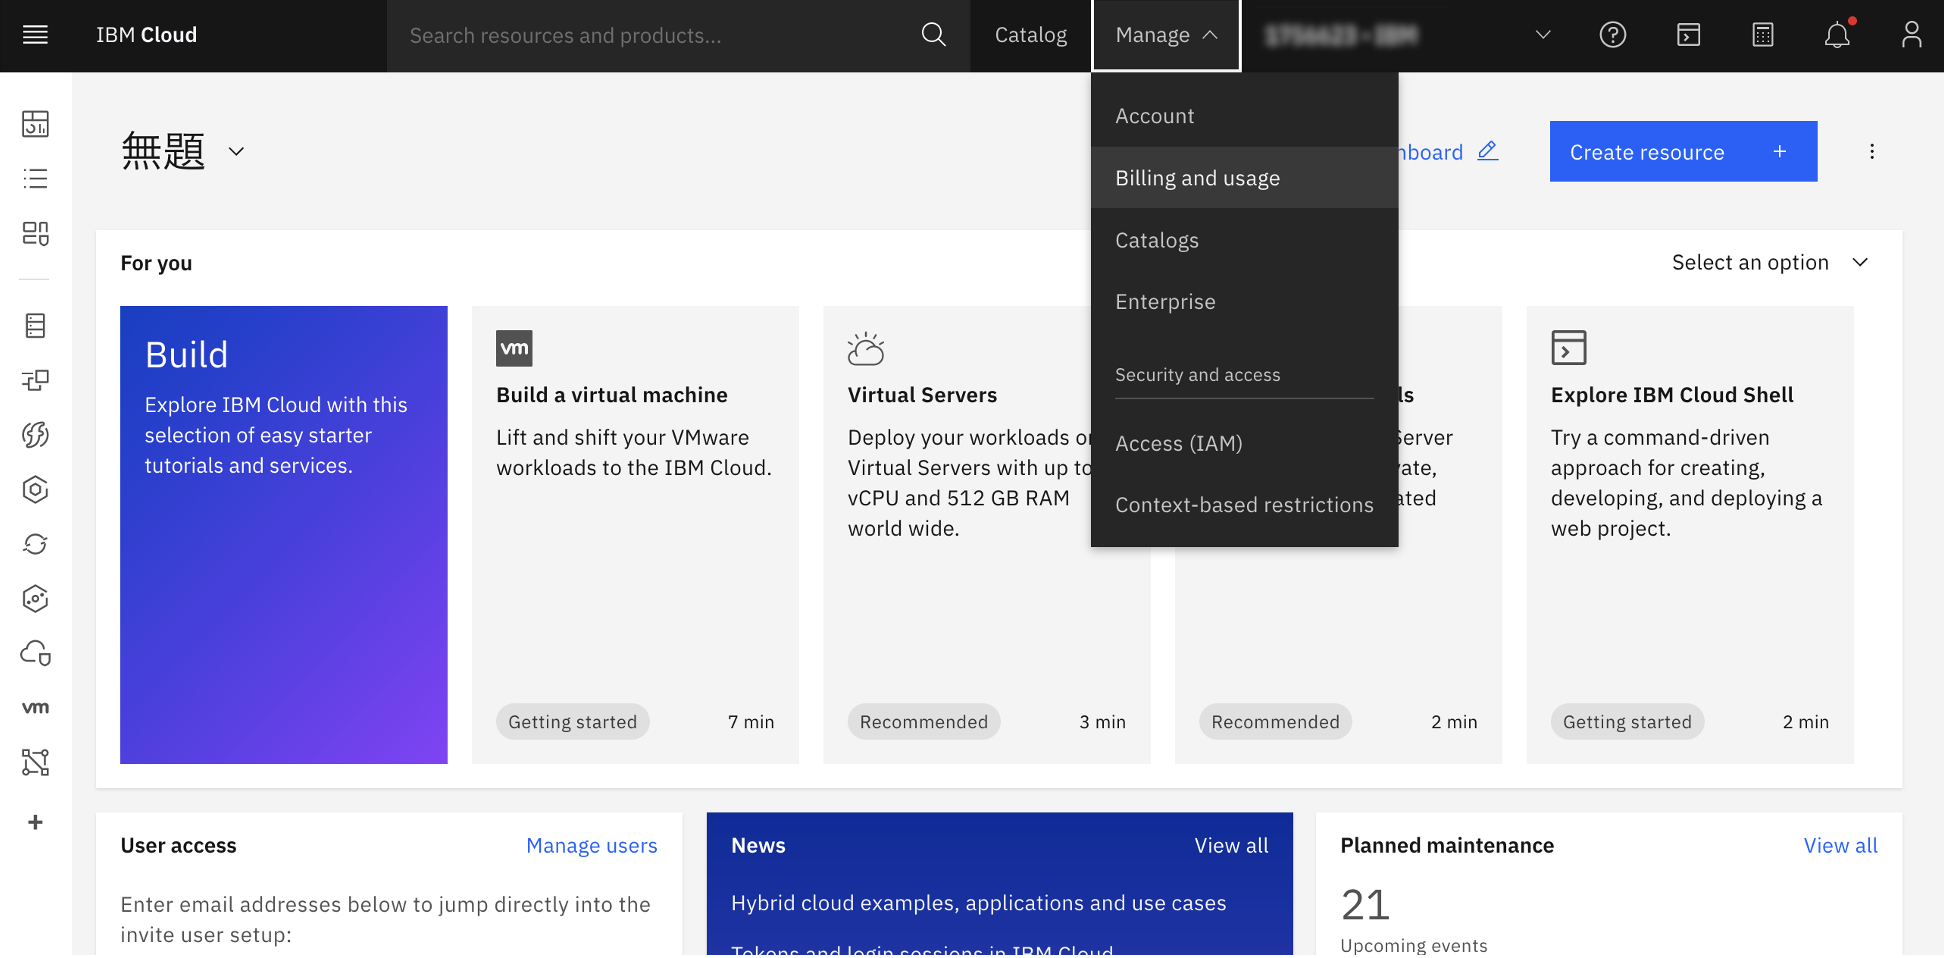Click the sidebar tiles-with-shield icon

(x=35, y=234)
